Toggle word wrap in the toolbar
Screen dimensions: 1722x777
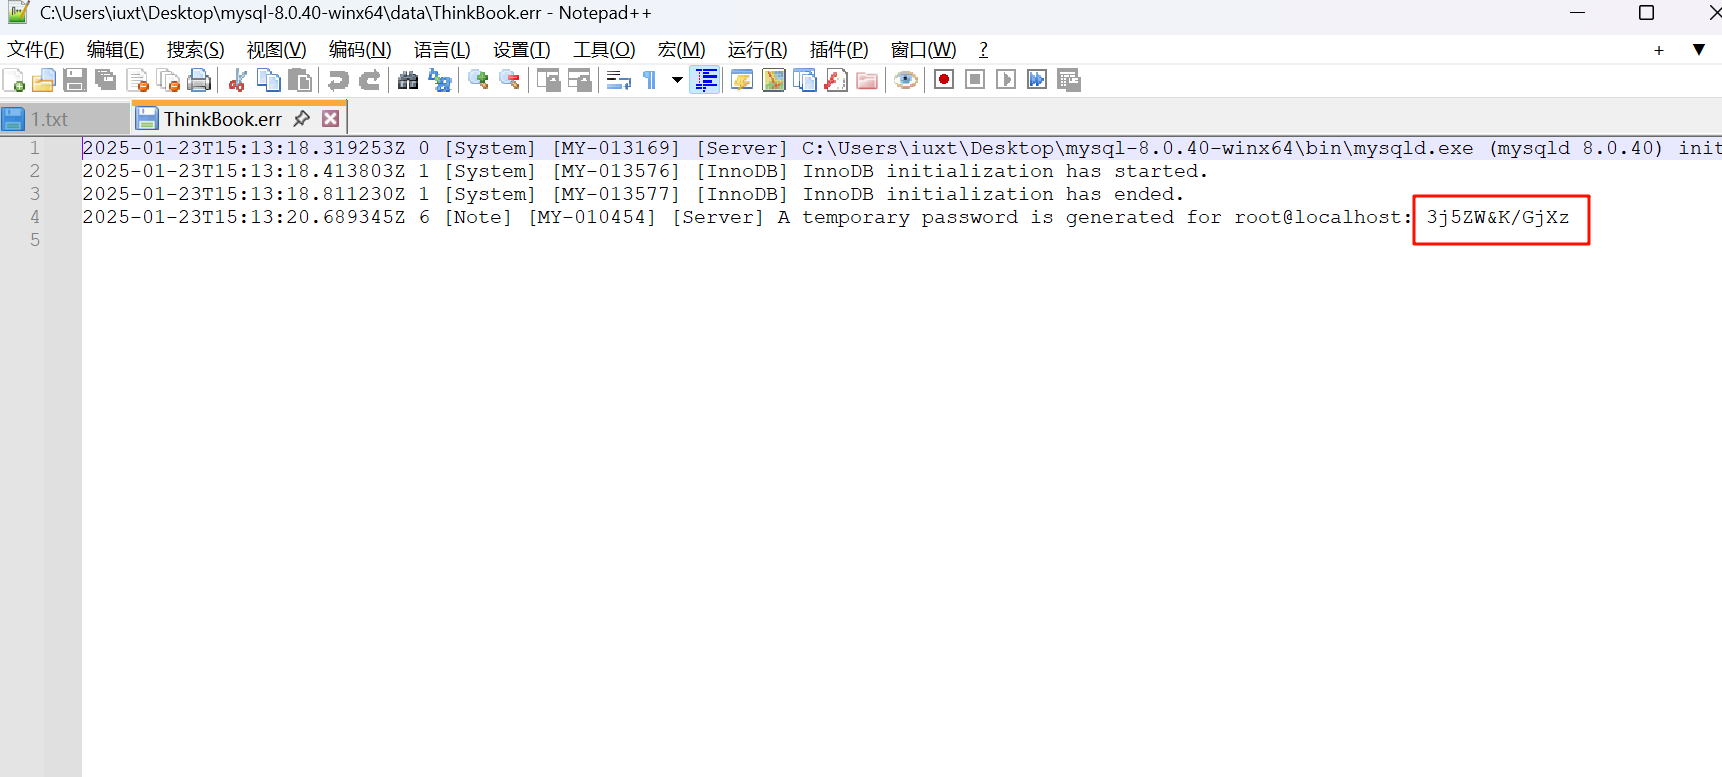coord(618,81)
